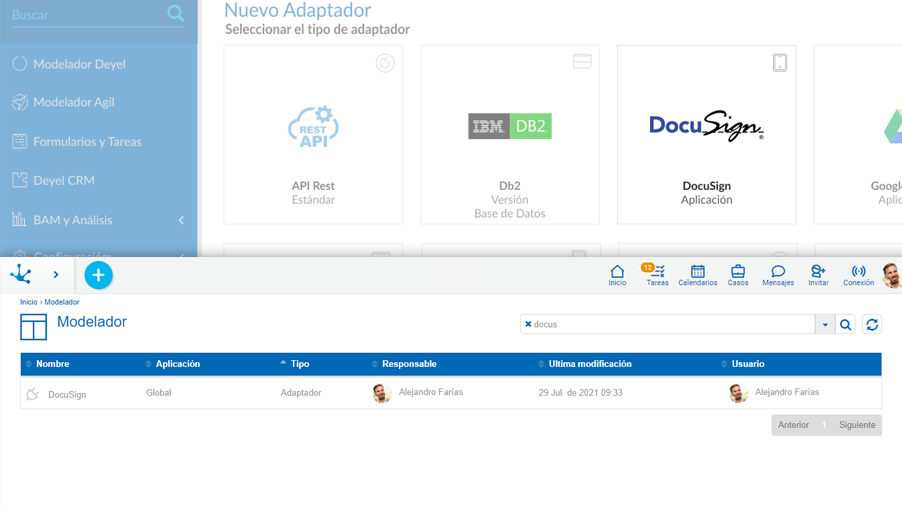Expand BAM y Análisis chevron
Viewport: 902px width, 508px height.
(181, 220)
